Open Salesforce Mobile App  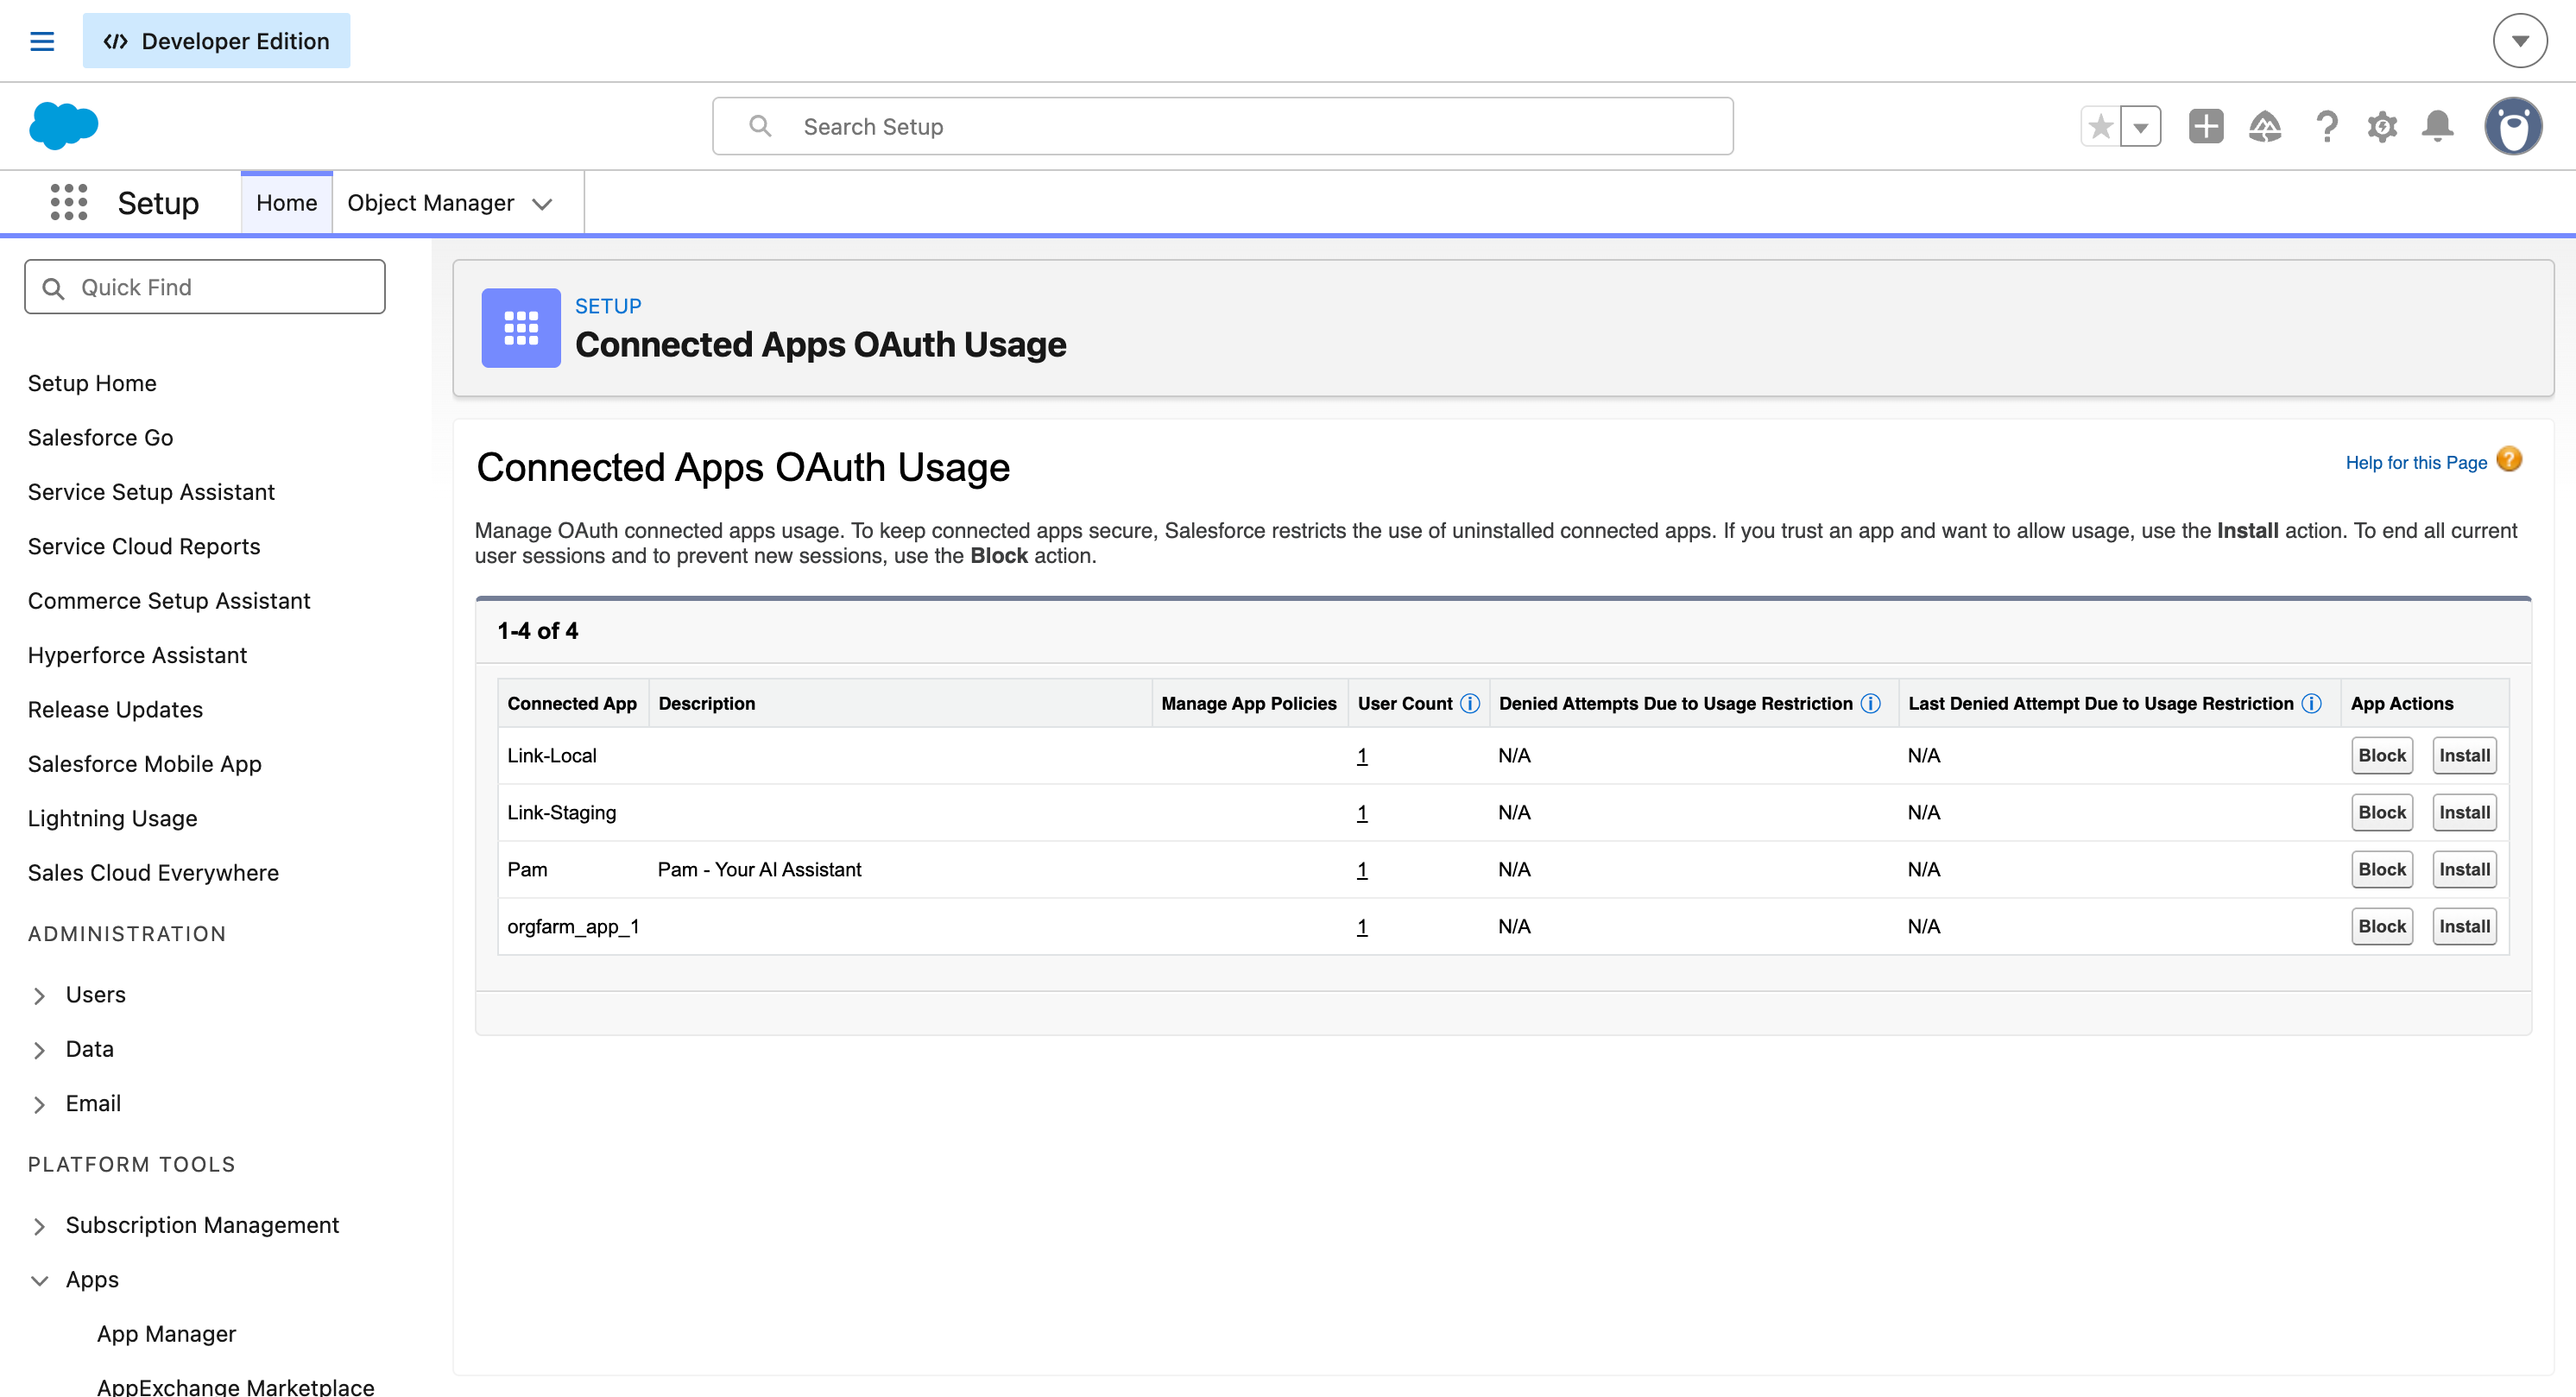(145, 764)
